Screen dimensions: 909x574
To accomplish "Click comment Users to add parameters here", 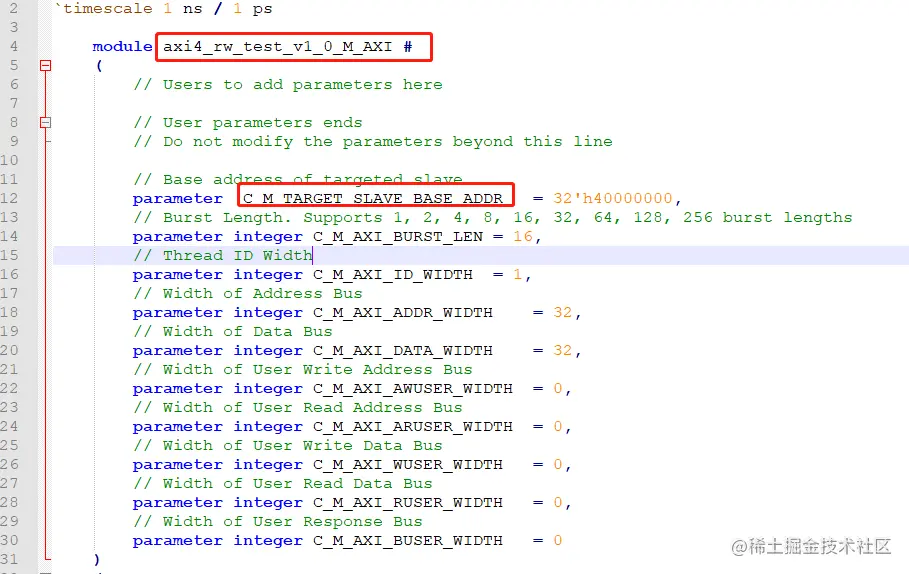I will pyautogui.click(x=288, y=85).
